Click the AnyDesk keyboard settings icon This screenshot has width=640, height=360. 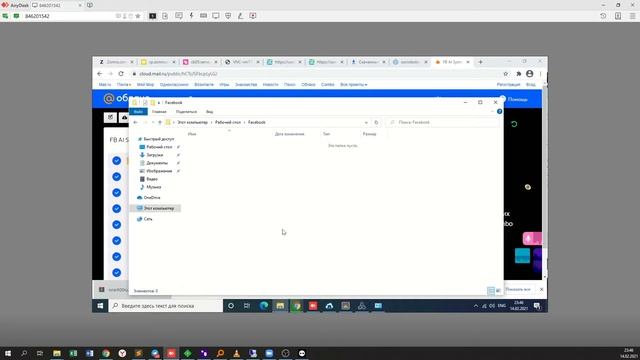tap(203, 16)
